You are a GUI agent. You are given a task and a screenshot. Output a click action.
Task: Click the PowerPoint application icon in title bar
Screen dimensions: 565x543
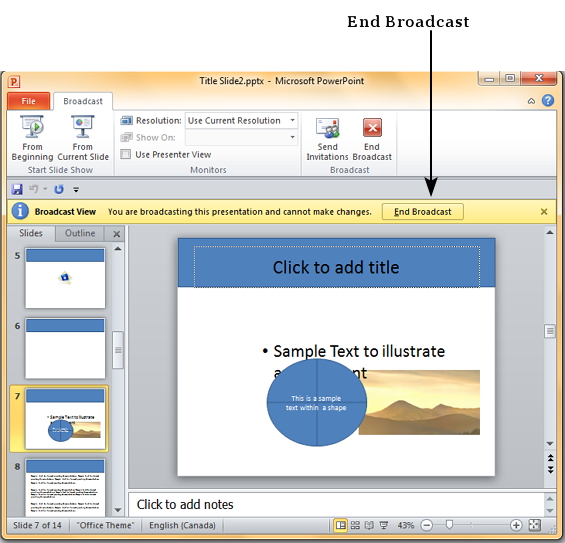(x=14, y=82)
